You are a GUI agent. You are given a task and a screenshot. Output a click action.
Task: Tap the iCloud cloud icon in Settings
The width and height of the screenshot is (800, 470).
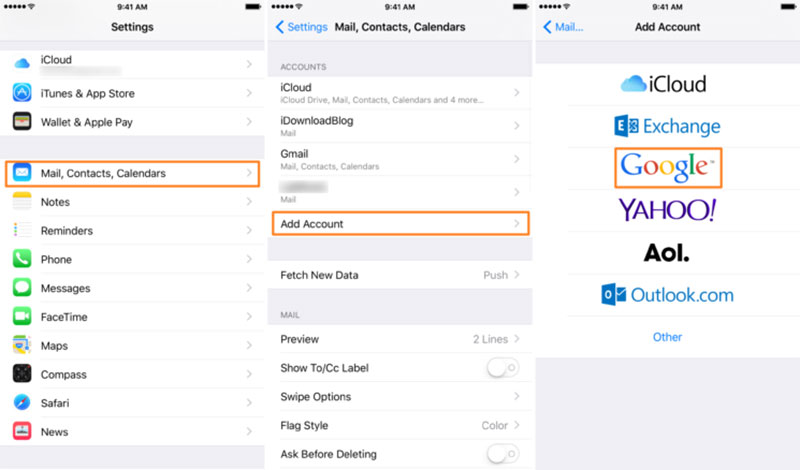[x=22, y=65]
